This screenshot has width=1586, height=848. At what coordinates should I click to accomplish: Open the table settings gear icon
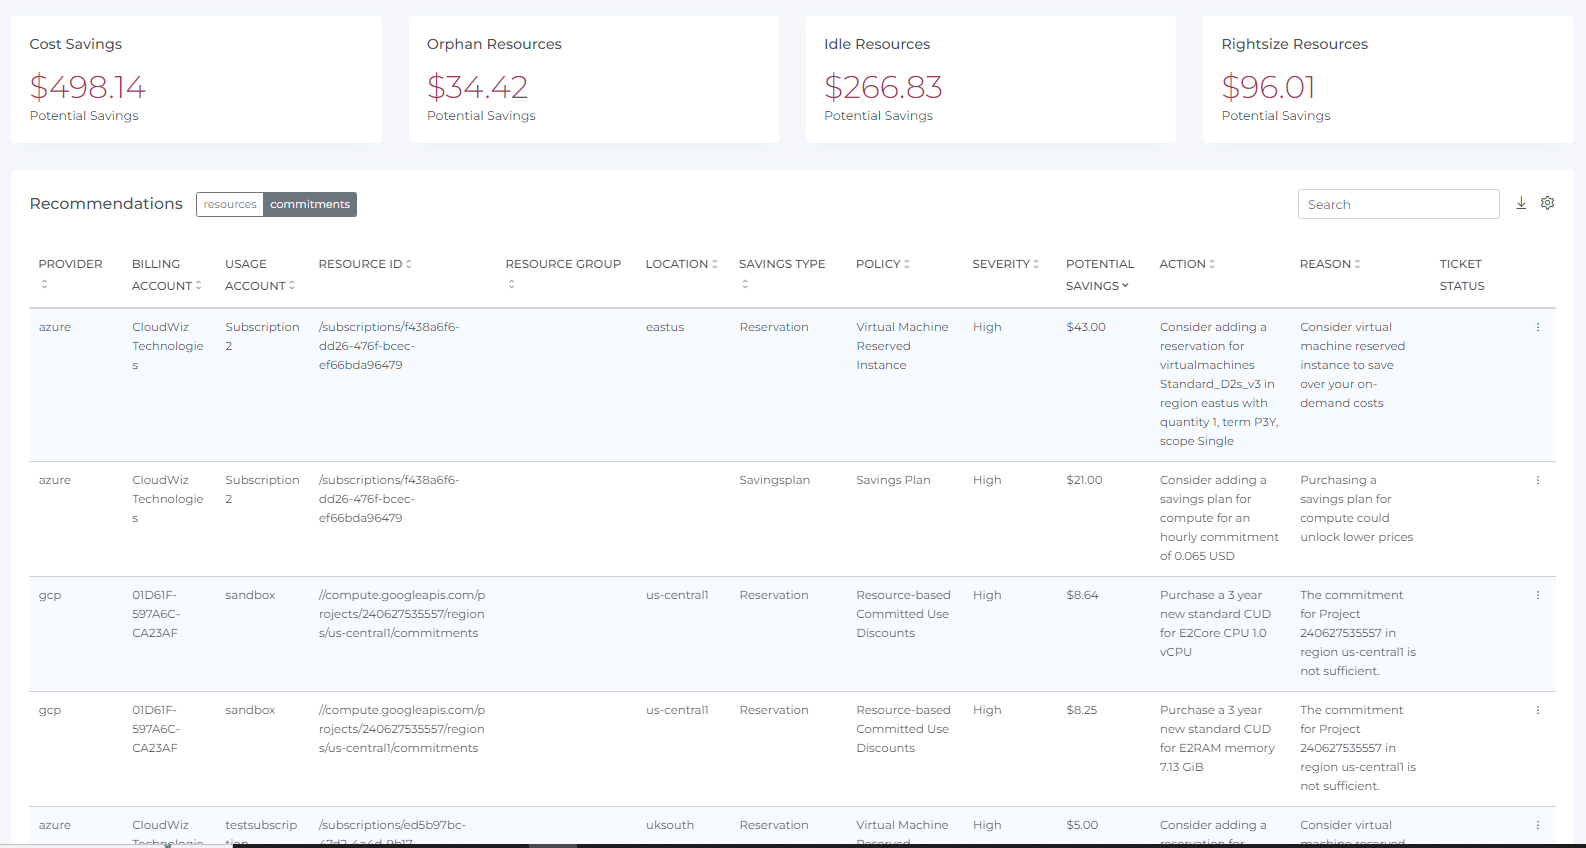tap(1547, 203)
